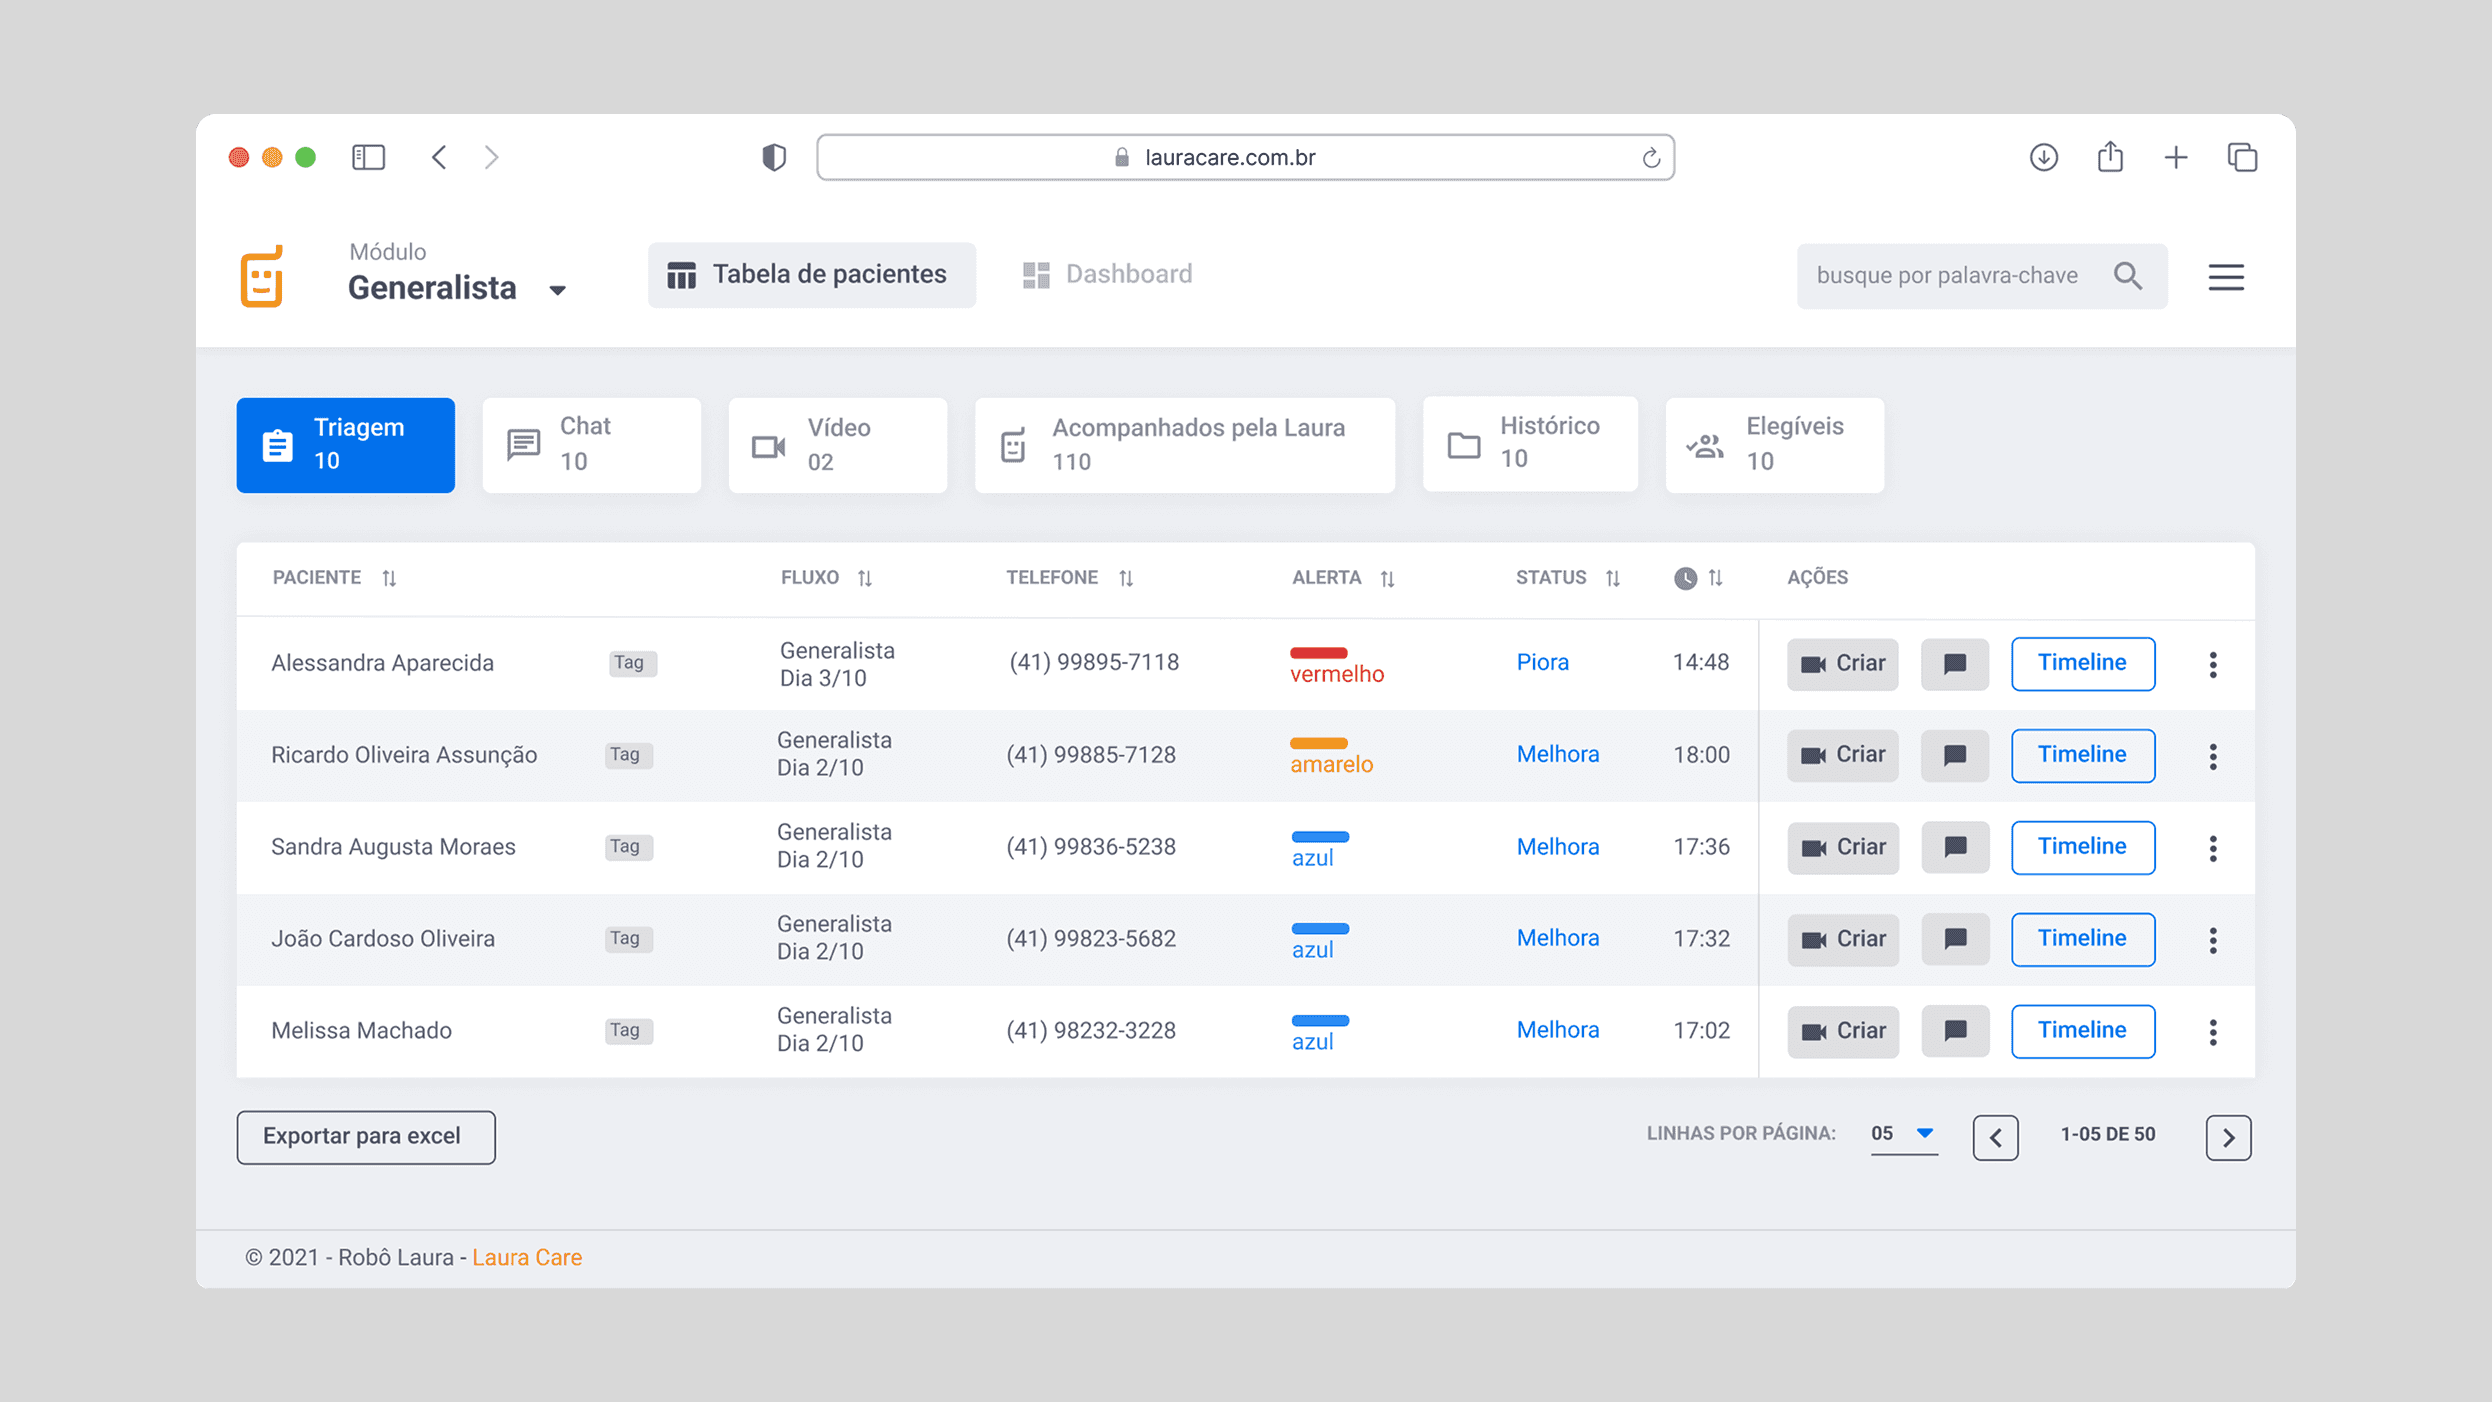Open three-dot menu for Ricardo Oliveira
The width and height of the screenshot is (2492, 1402).
2212,756
